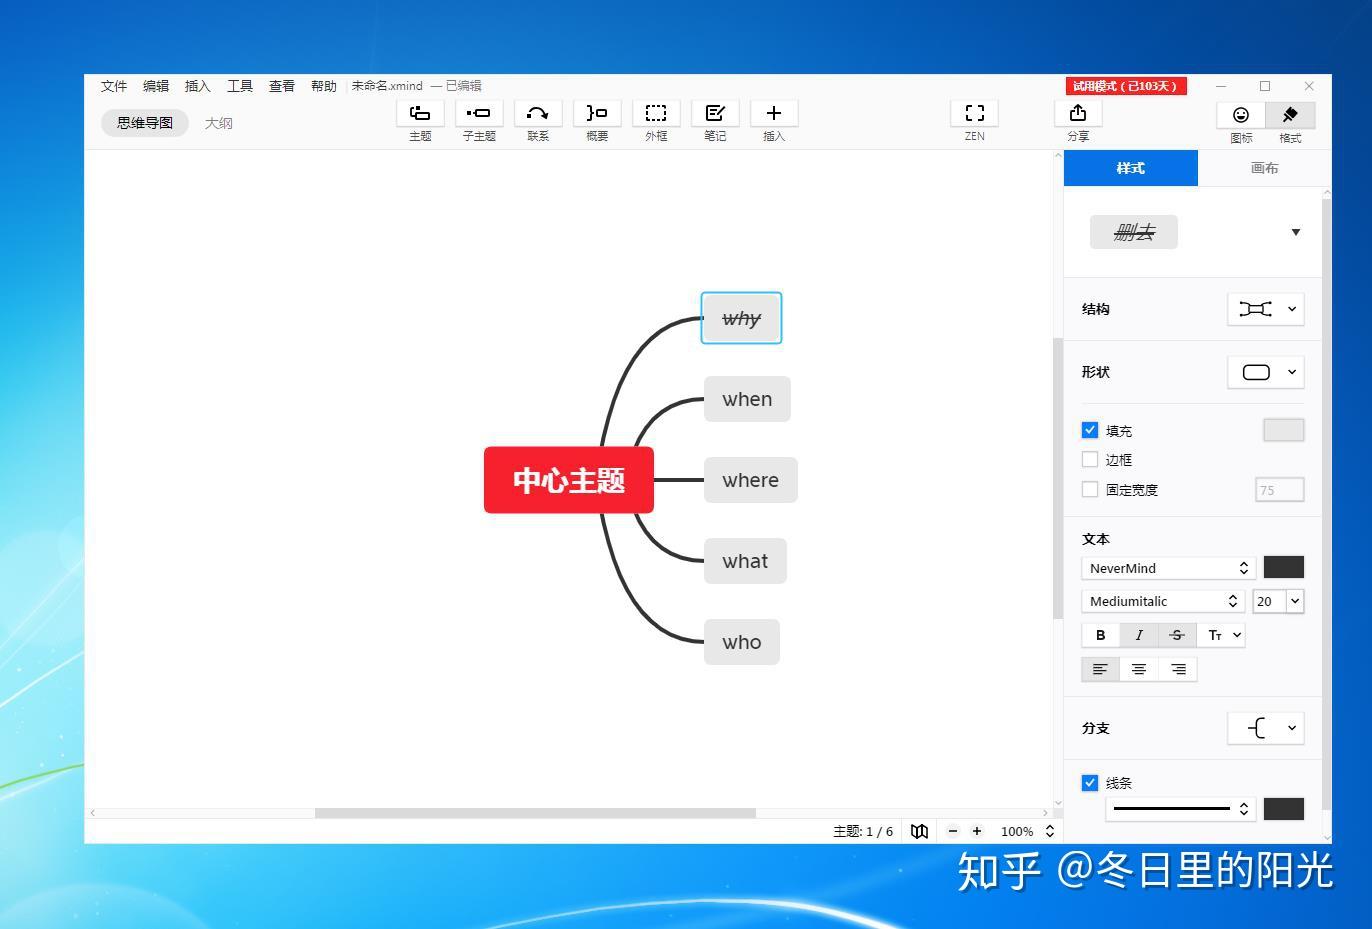
Task: Click the canvas horizontal scrollbar thumb
Action: (x=535, y=813)
